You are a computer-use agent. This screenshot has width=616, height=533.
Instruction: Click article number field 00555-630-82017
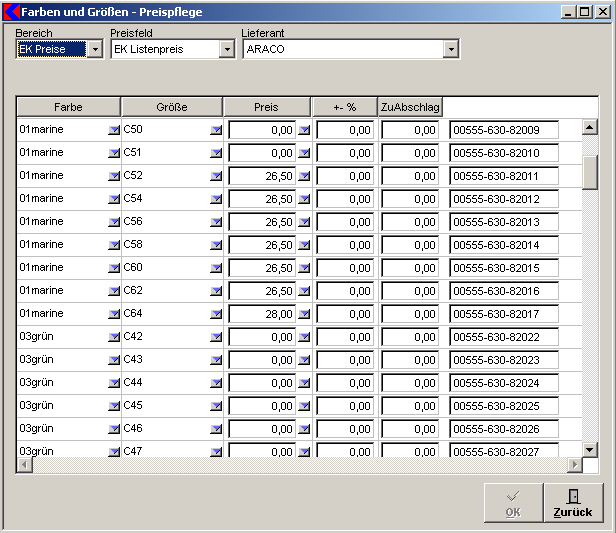(x=504, y=314)
